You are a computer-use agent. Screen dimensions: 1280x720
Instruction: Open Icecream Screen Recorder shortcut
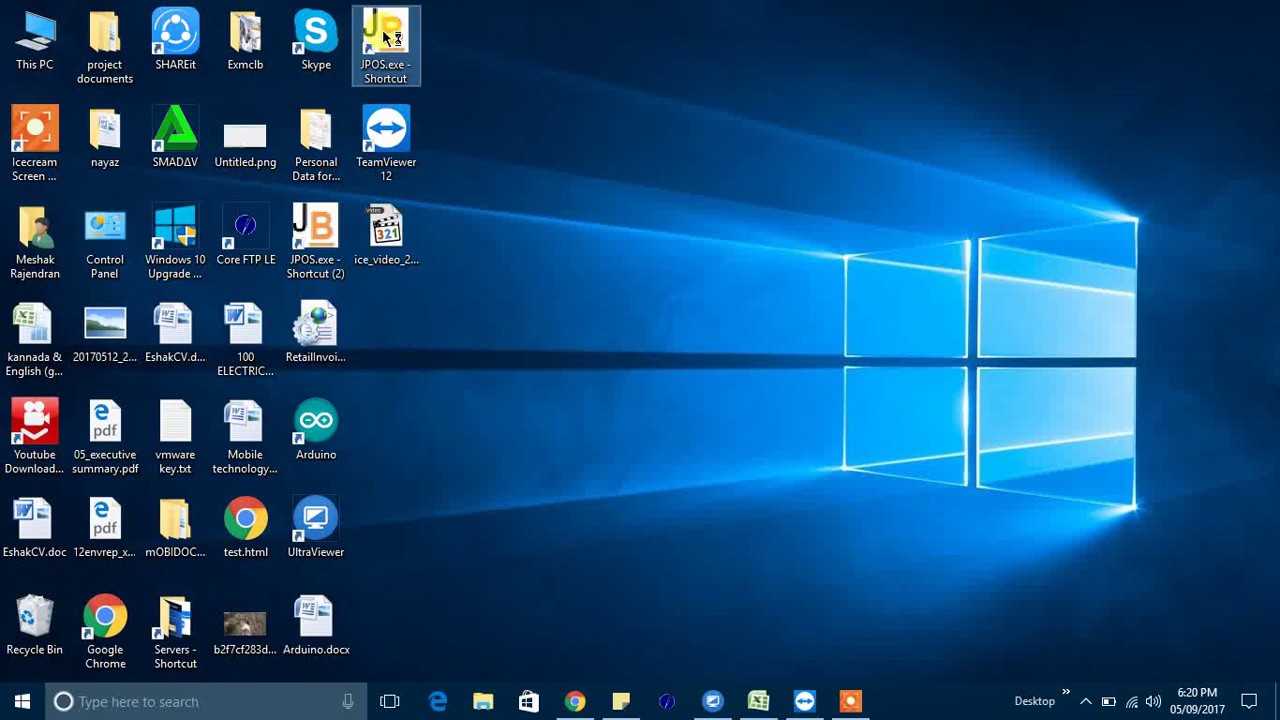(35, 145)
